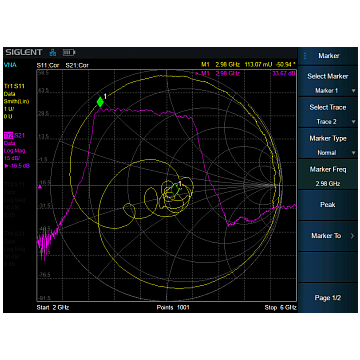This screenshot has width=360, height=360.
Task: Open the Select Trace dropdown showing Trace 2
Action: [x=328, y=114]
